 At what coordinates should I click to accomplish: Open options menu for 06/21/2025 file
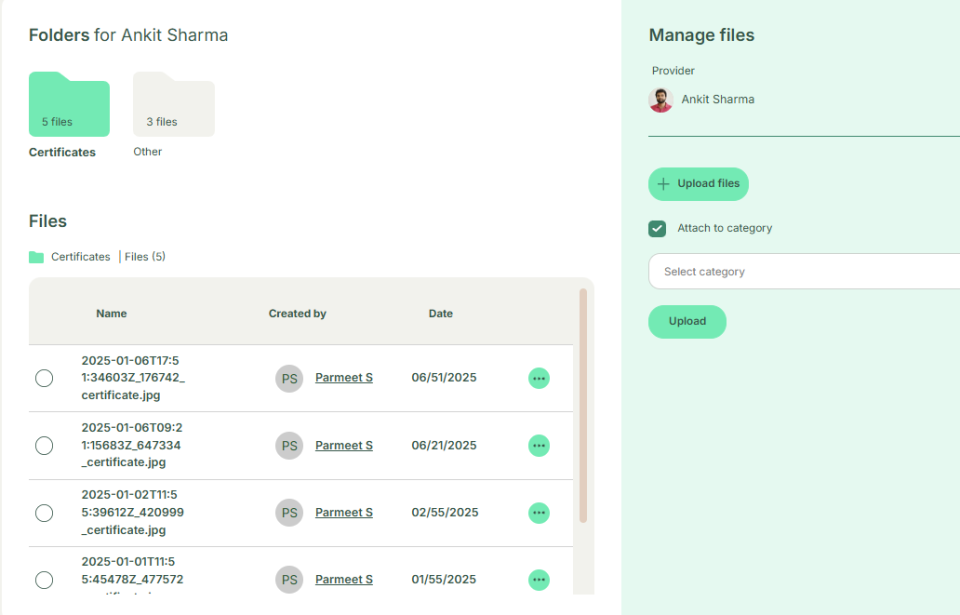pyautogui.click(x=538, y=445)
